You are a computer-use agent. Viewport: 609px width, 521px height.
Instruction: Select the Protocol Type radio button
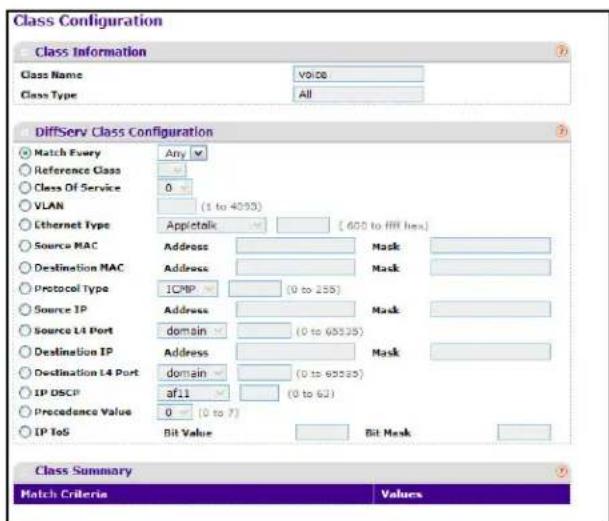25,288
